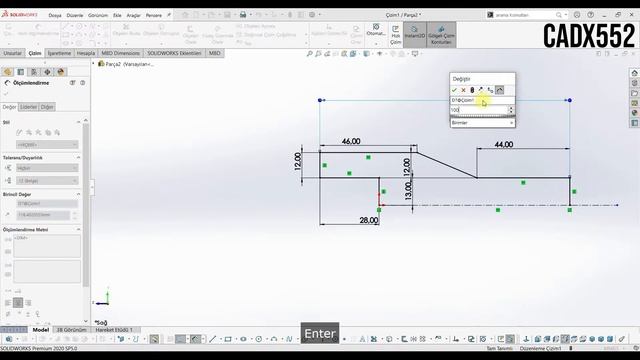640x360 pixels.
Task: Open the Design Library icon in task pane
Action: click(x=634, y=83)
